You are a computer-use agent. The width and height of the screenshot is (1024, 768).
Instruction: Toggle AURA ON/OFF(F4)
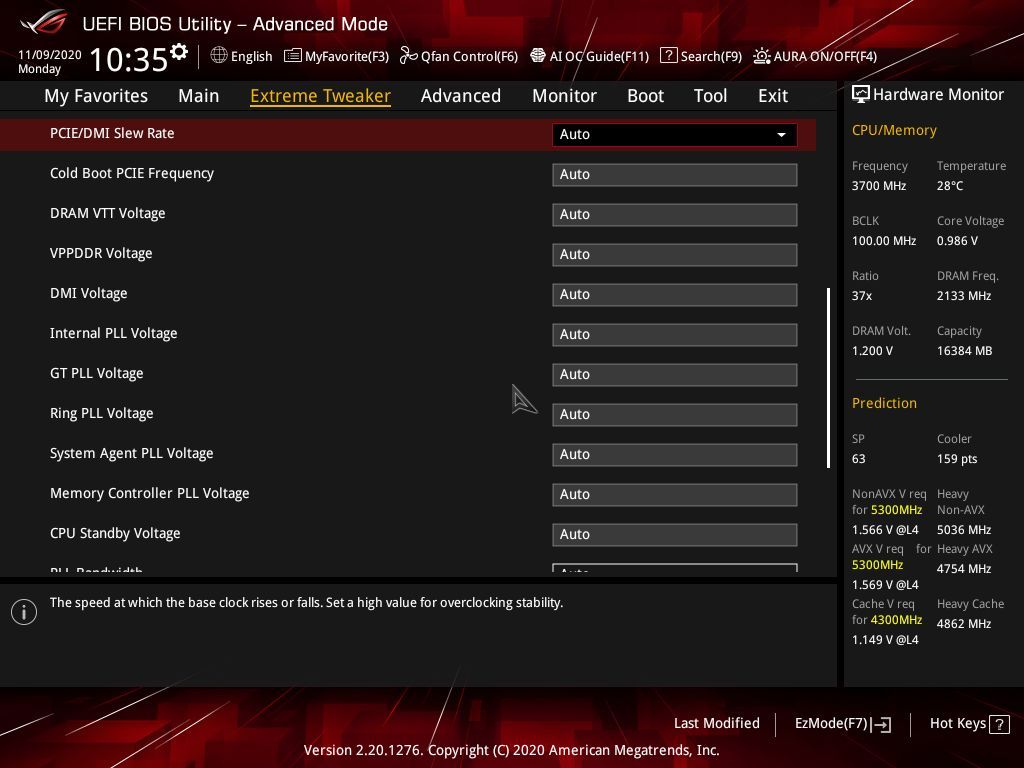pyautogui.click(x=815, y=56)
